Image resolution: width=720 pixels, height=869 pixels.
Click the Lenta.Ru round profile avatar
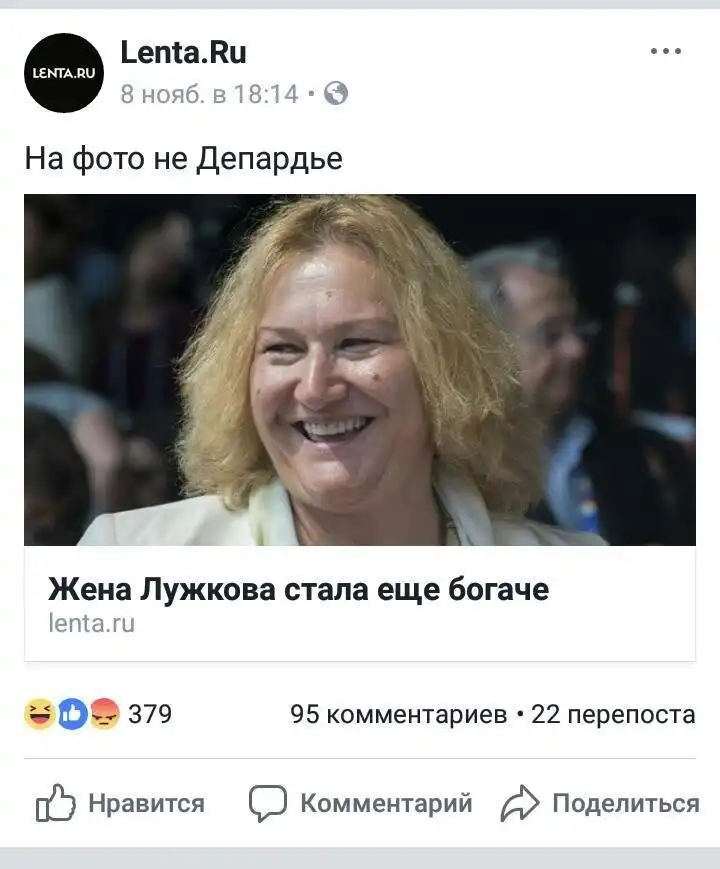pos(64,73)
